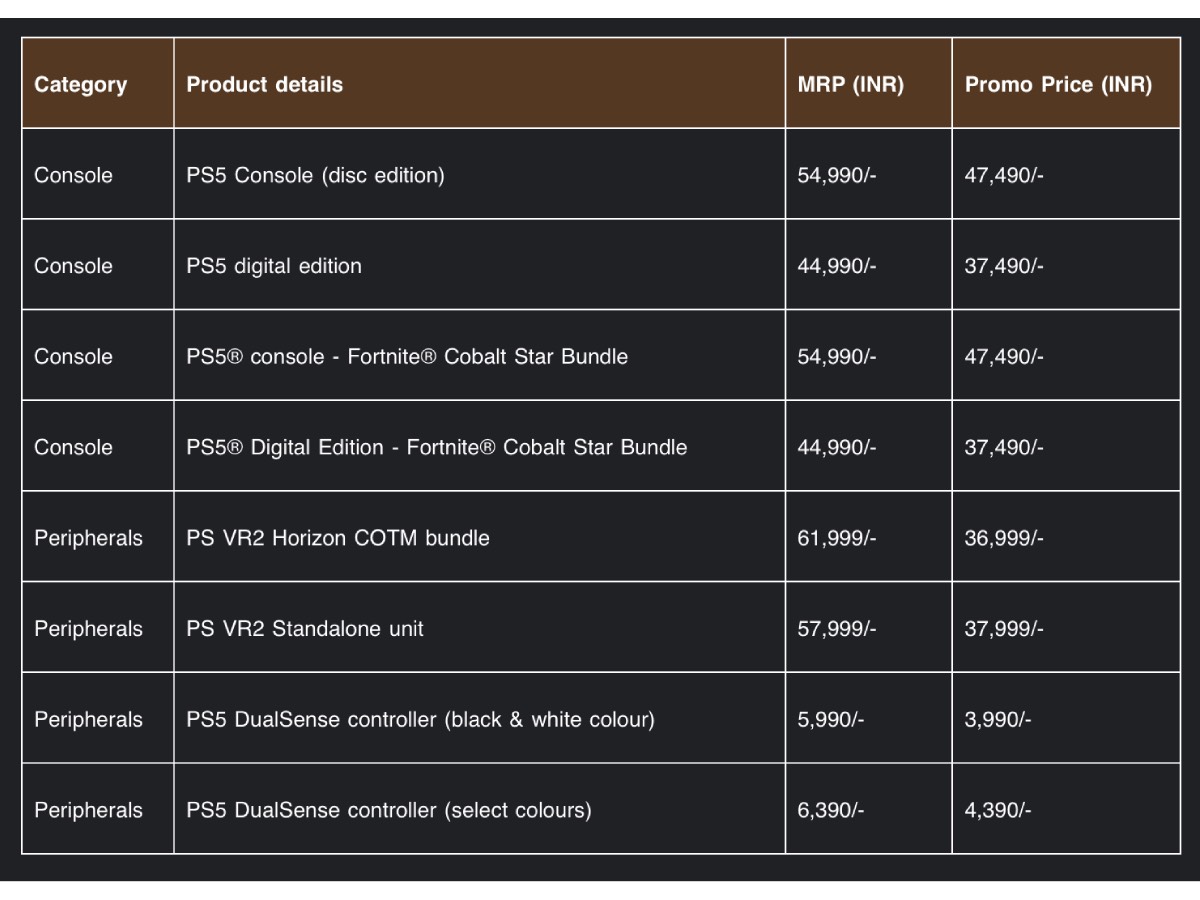
Task: Click the 61,999/- MRP value
Action: pos(837,538)
